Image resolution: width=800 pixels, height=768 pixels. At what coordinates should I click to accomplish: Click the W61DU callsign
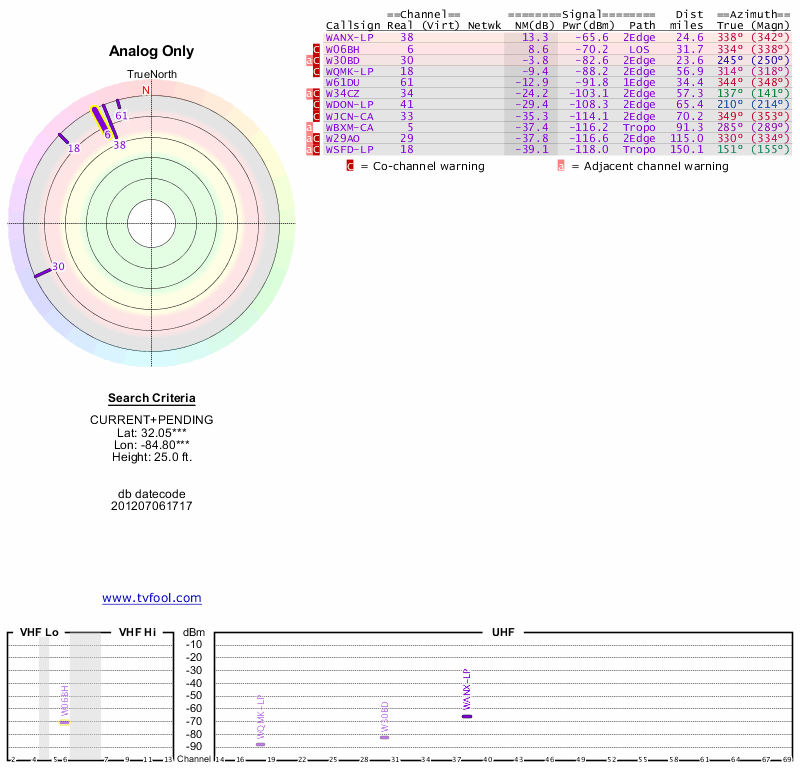pos(342,83)
